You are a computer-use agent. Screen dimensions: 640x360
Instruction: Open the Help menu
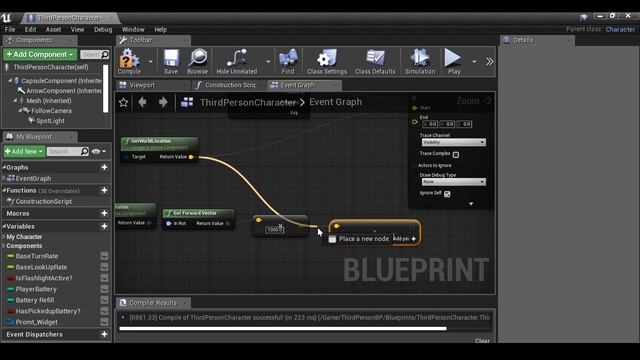[160, 29]
